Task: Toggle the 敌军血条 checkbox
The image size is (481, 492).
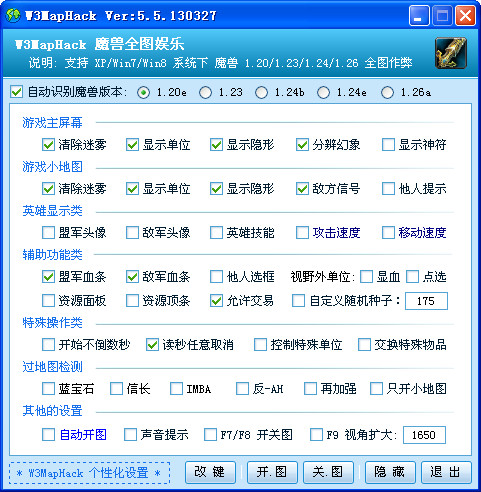Action: coord(132,277)
